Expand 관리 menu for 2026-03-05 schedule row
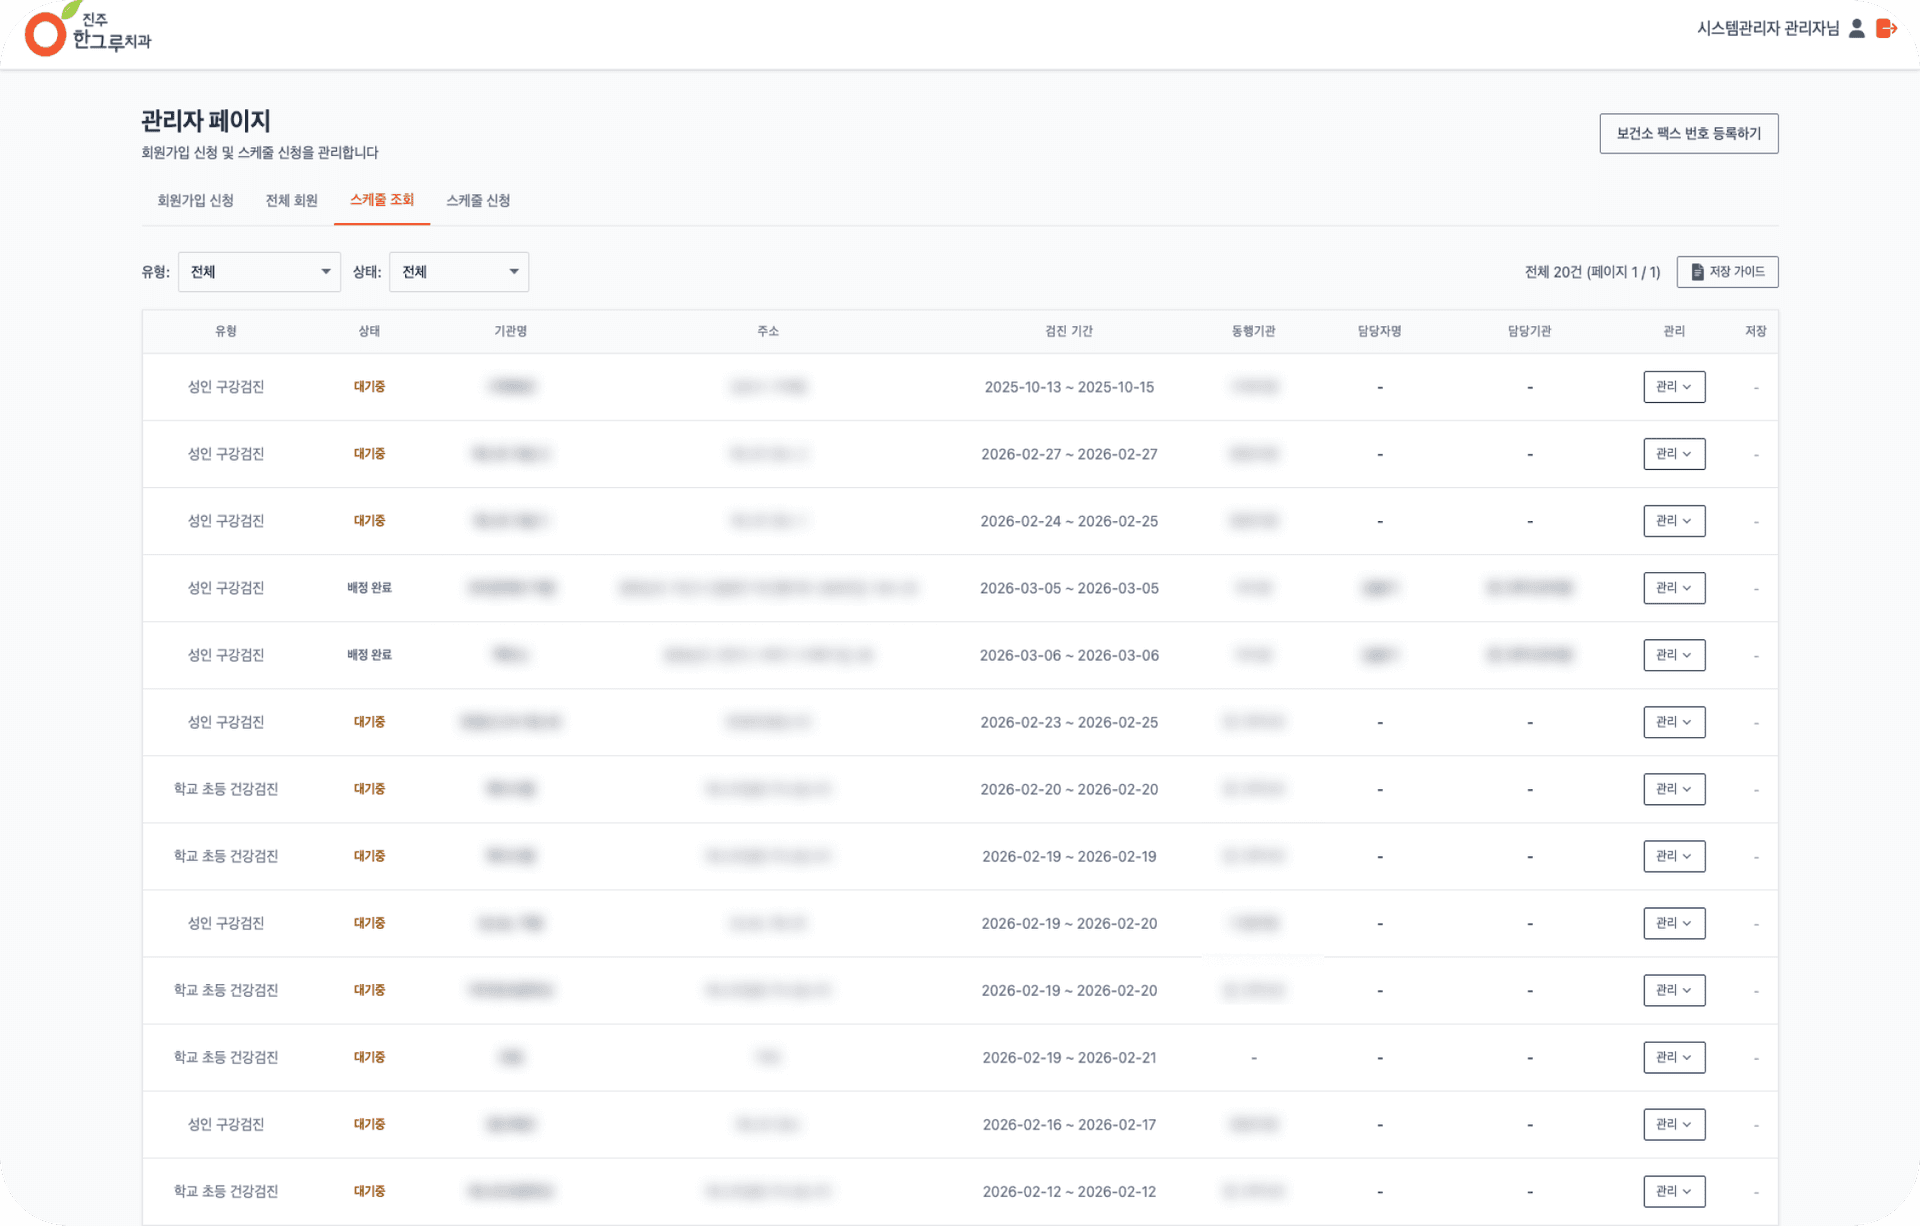This screenshot has width=1920, height=1226. (1674, 588)
